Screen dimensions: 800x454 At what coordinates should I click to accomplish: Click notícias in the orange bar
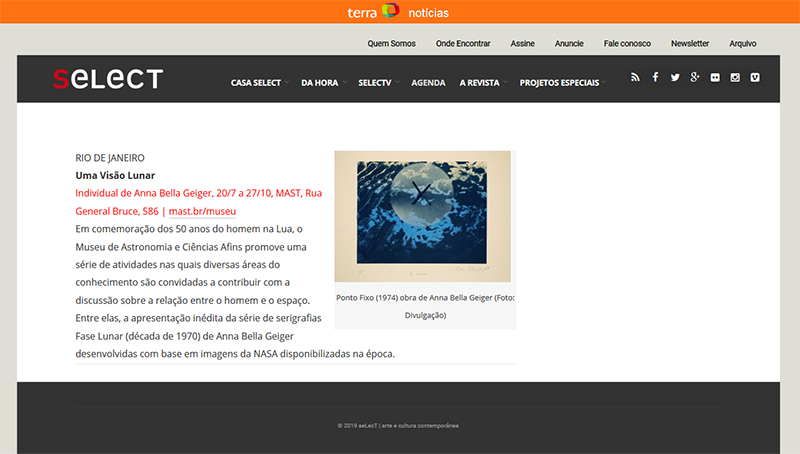point(428,13)
